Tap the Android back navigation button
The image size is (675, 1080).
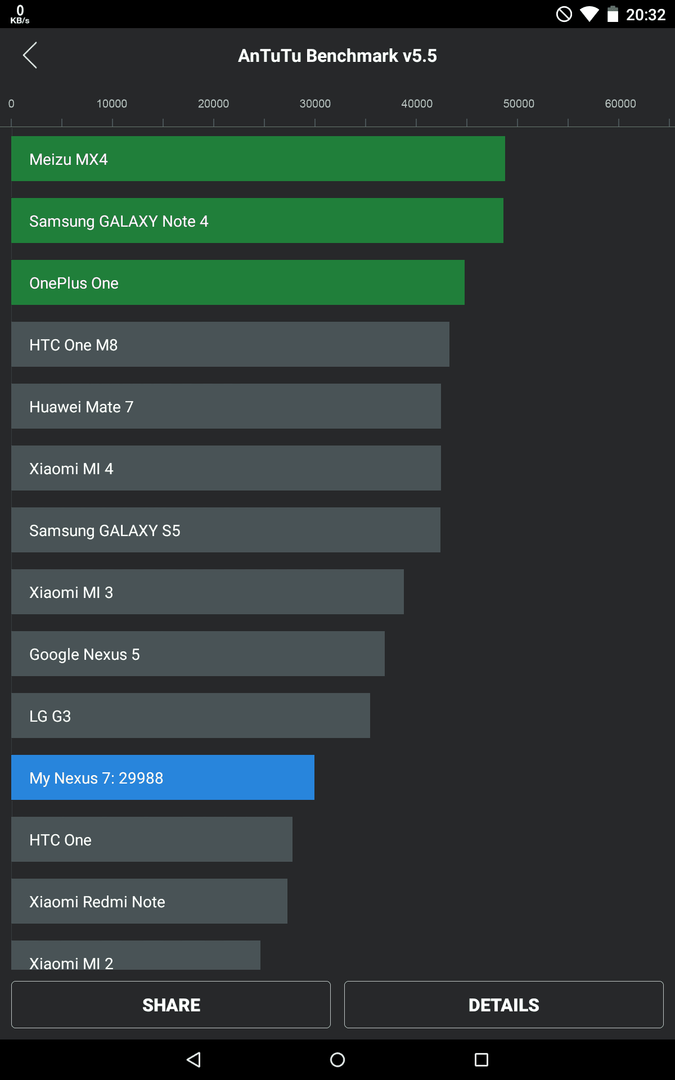click(x=194, y=1059)
